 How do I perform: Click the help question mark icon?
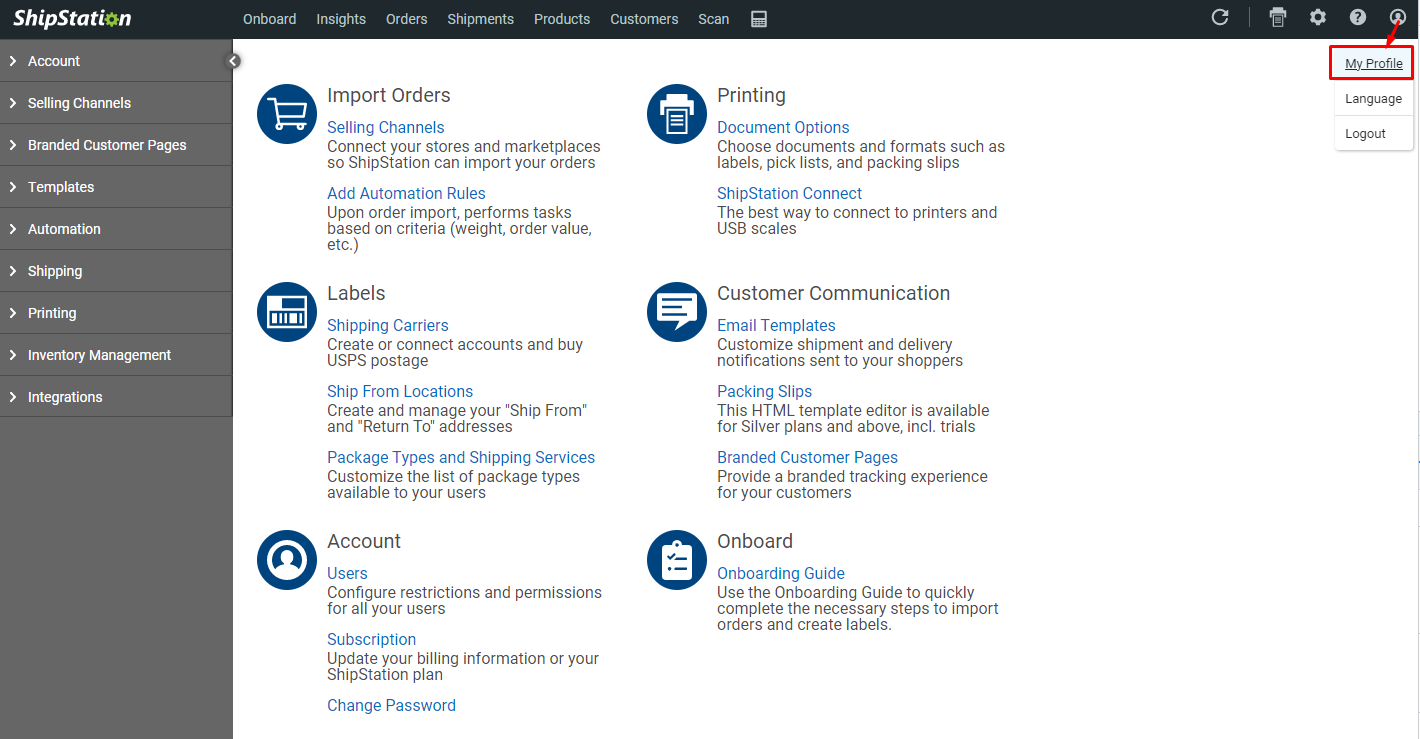(x=1357, y=17)
